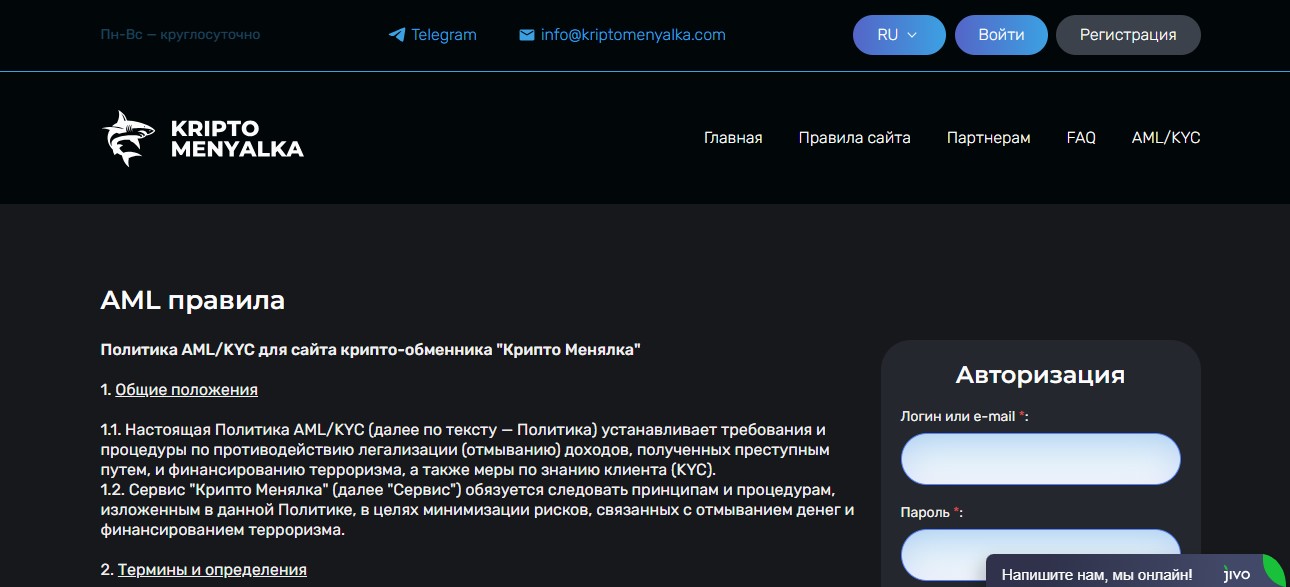Click the Политика AML/KYC bold title line
1290x587 pixels.
tap(371, 350)
